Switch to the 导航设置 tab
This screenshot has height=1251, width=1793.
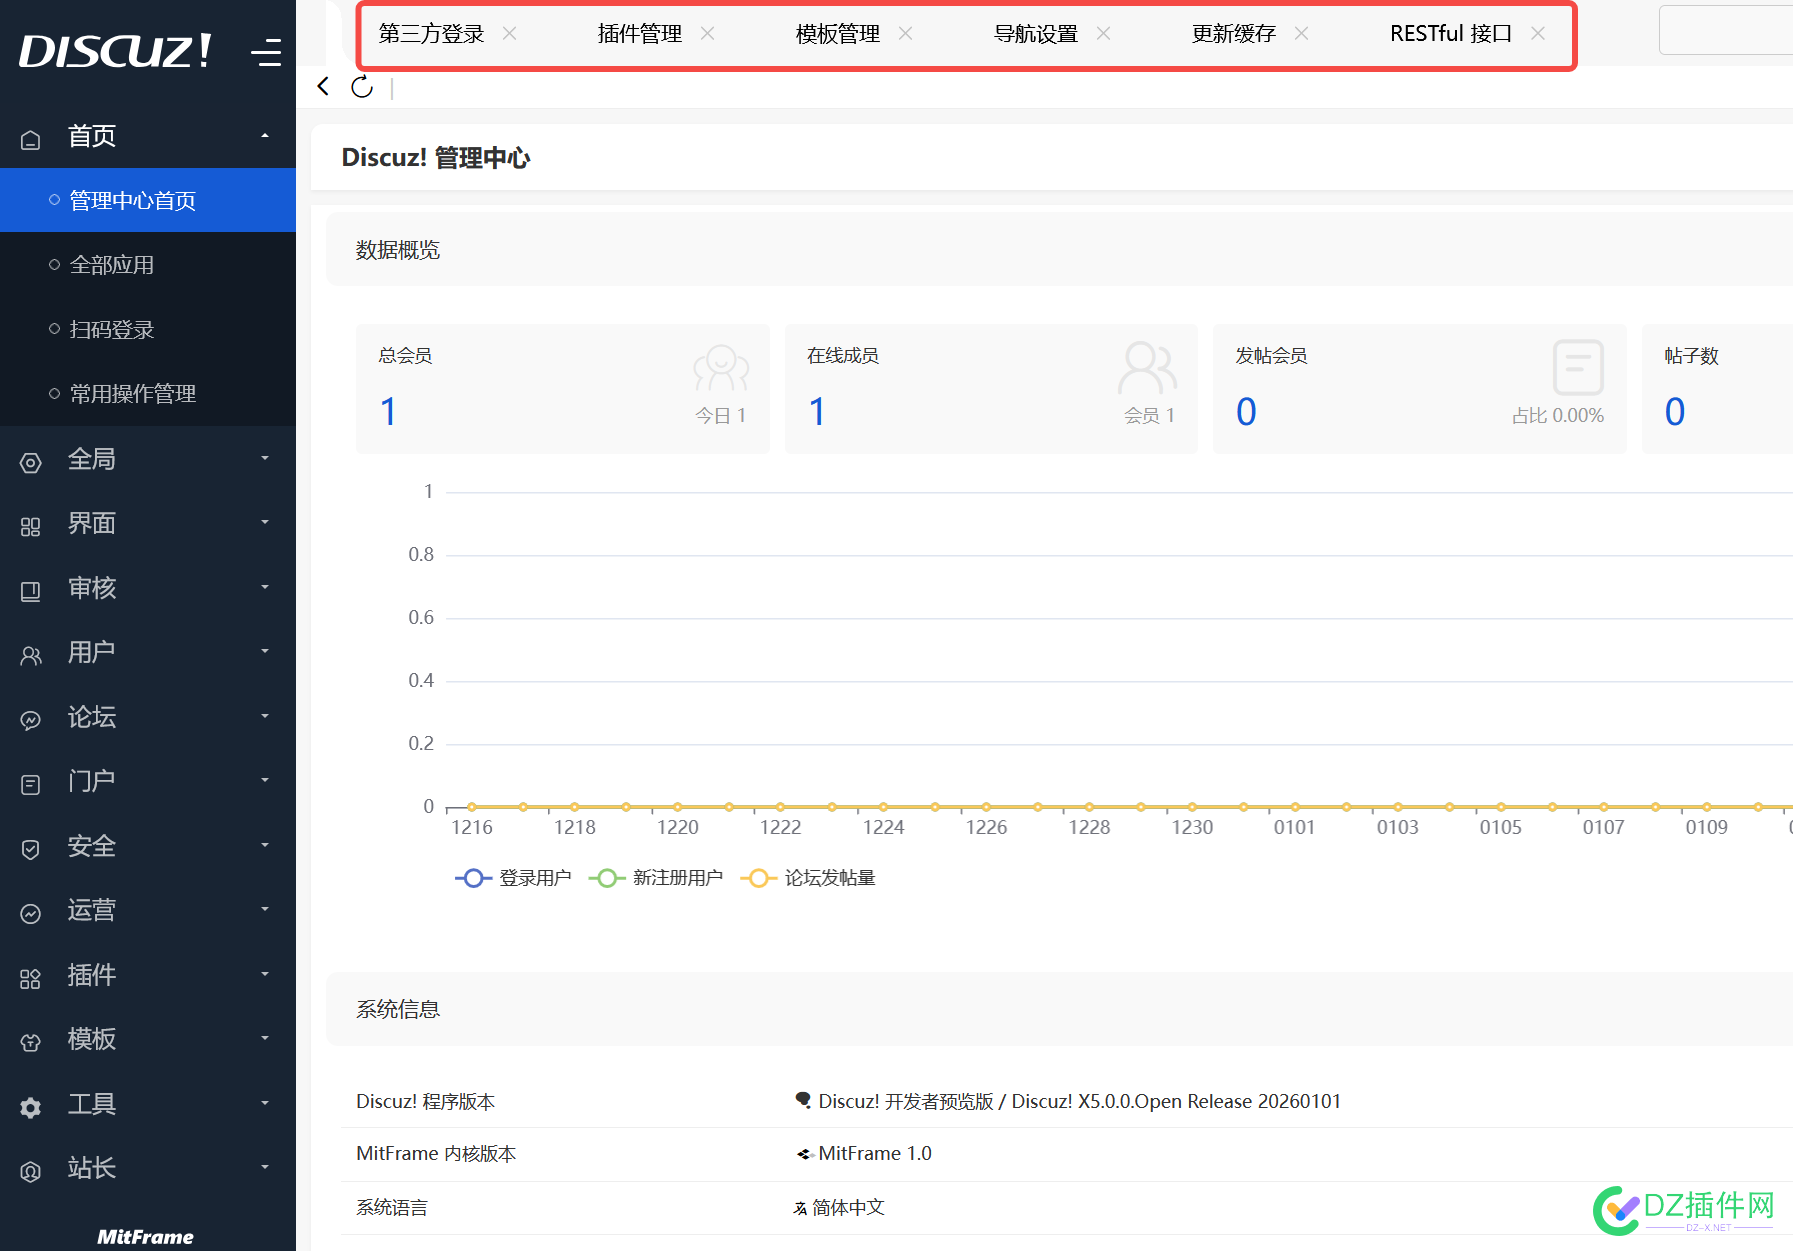1036,34
